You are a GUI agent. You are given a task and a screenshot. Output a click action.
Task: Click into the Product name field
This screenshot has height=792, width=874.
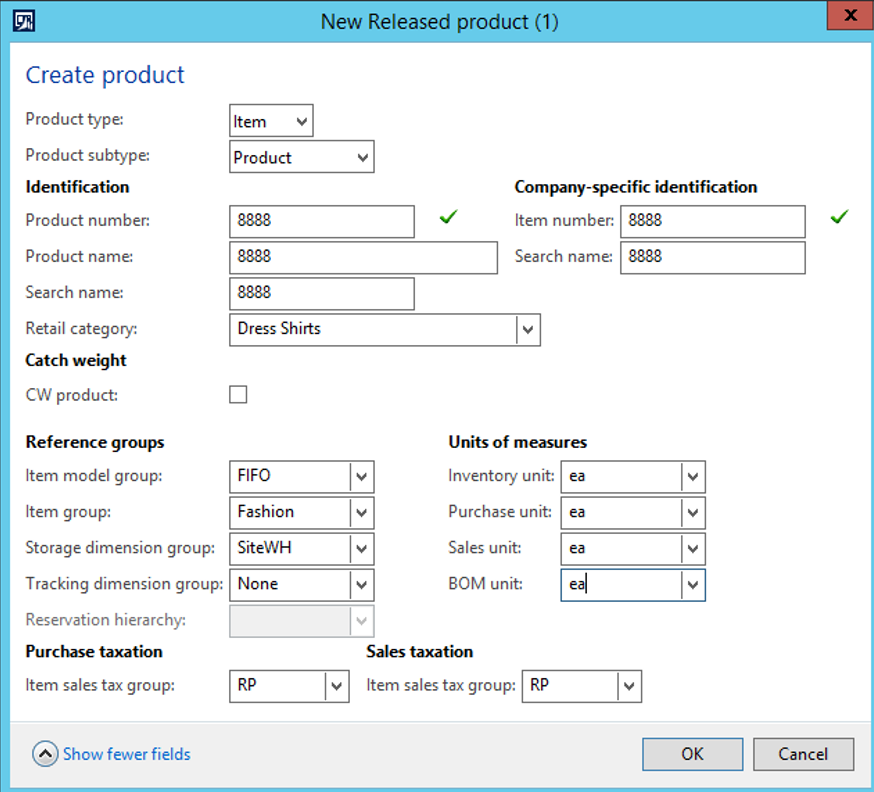(x=363, y=257)
